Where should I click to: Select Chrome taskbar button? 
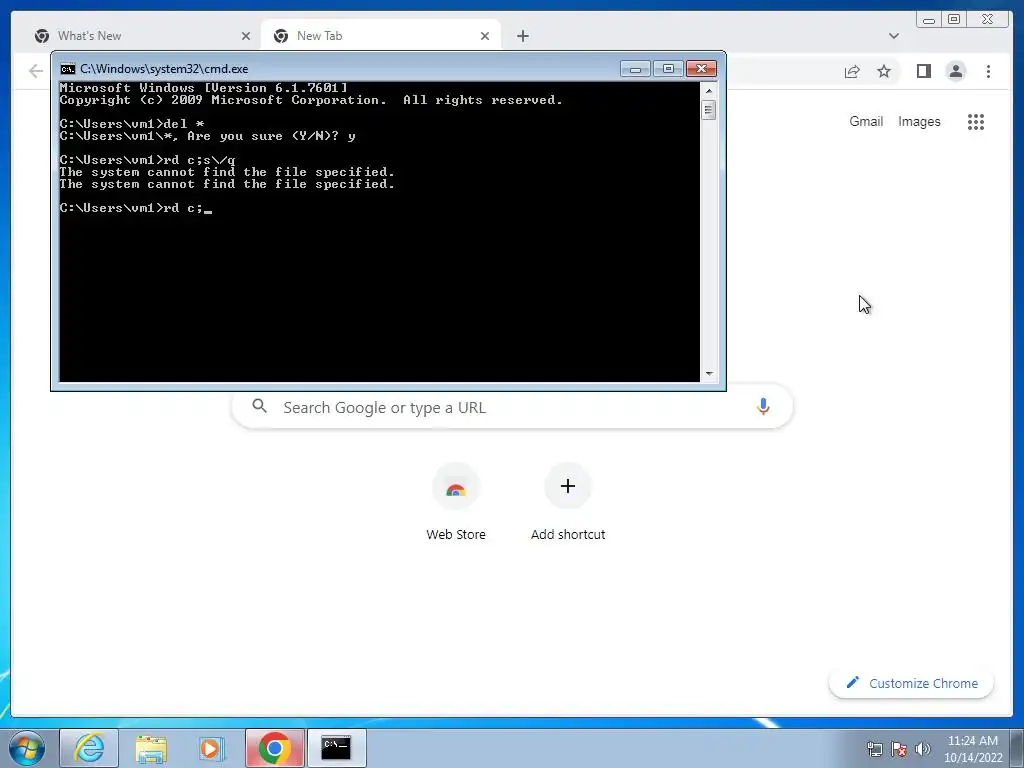(x=274, y=748)
